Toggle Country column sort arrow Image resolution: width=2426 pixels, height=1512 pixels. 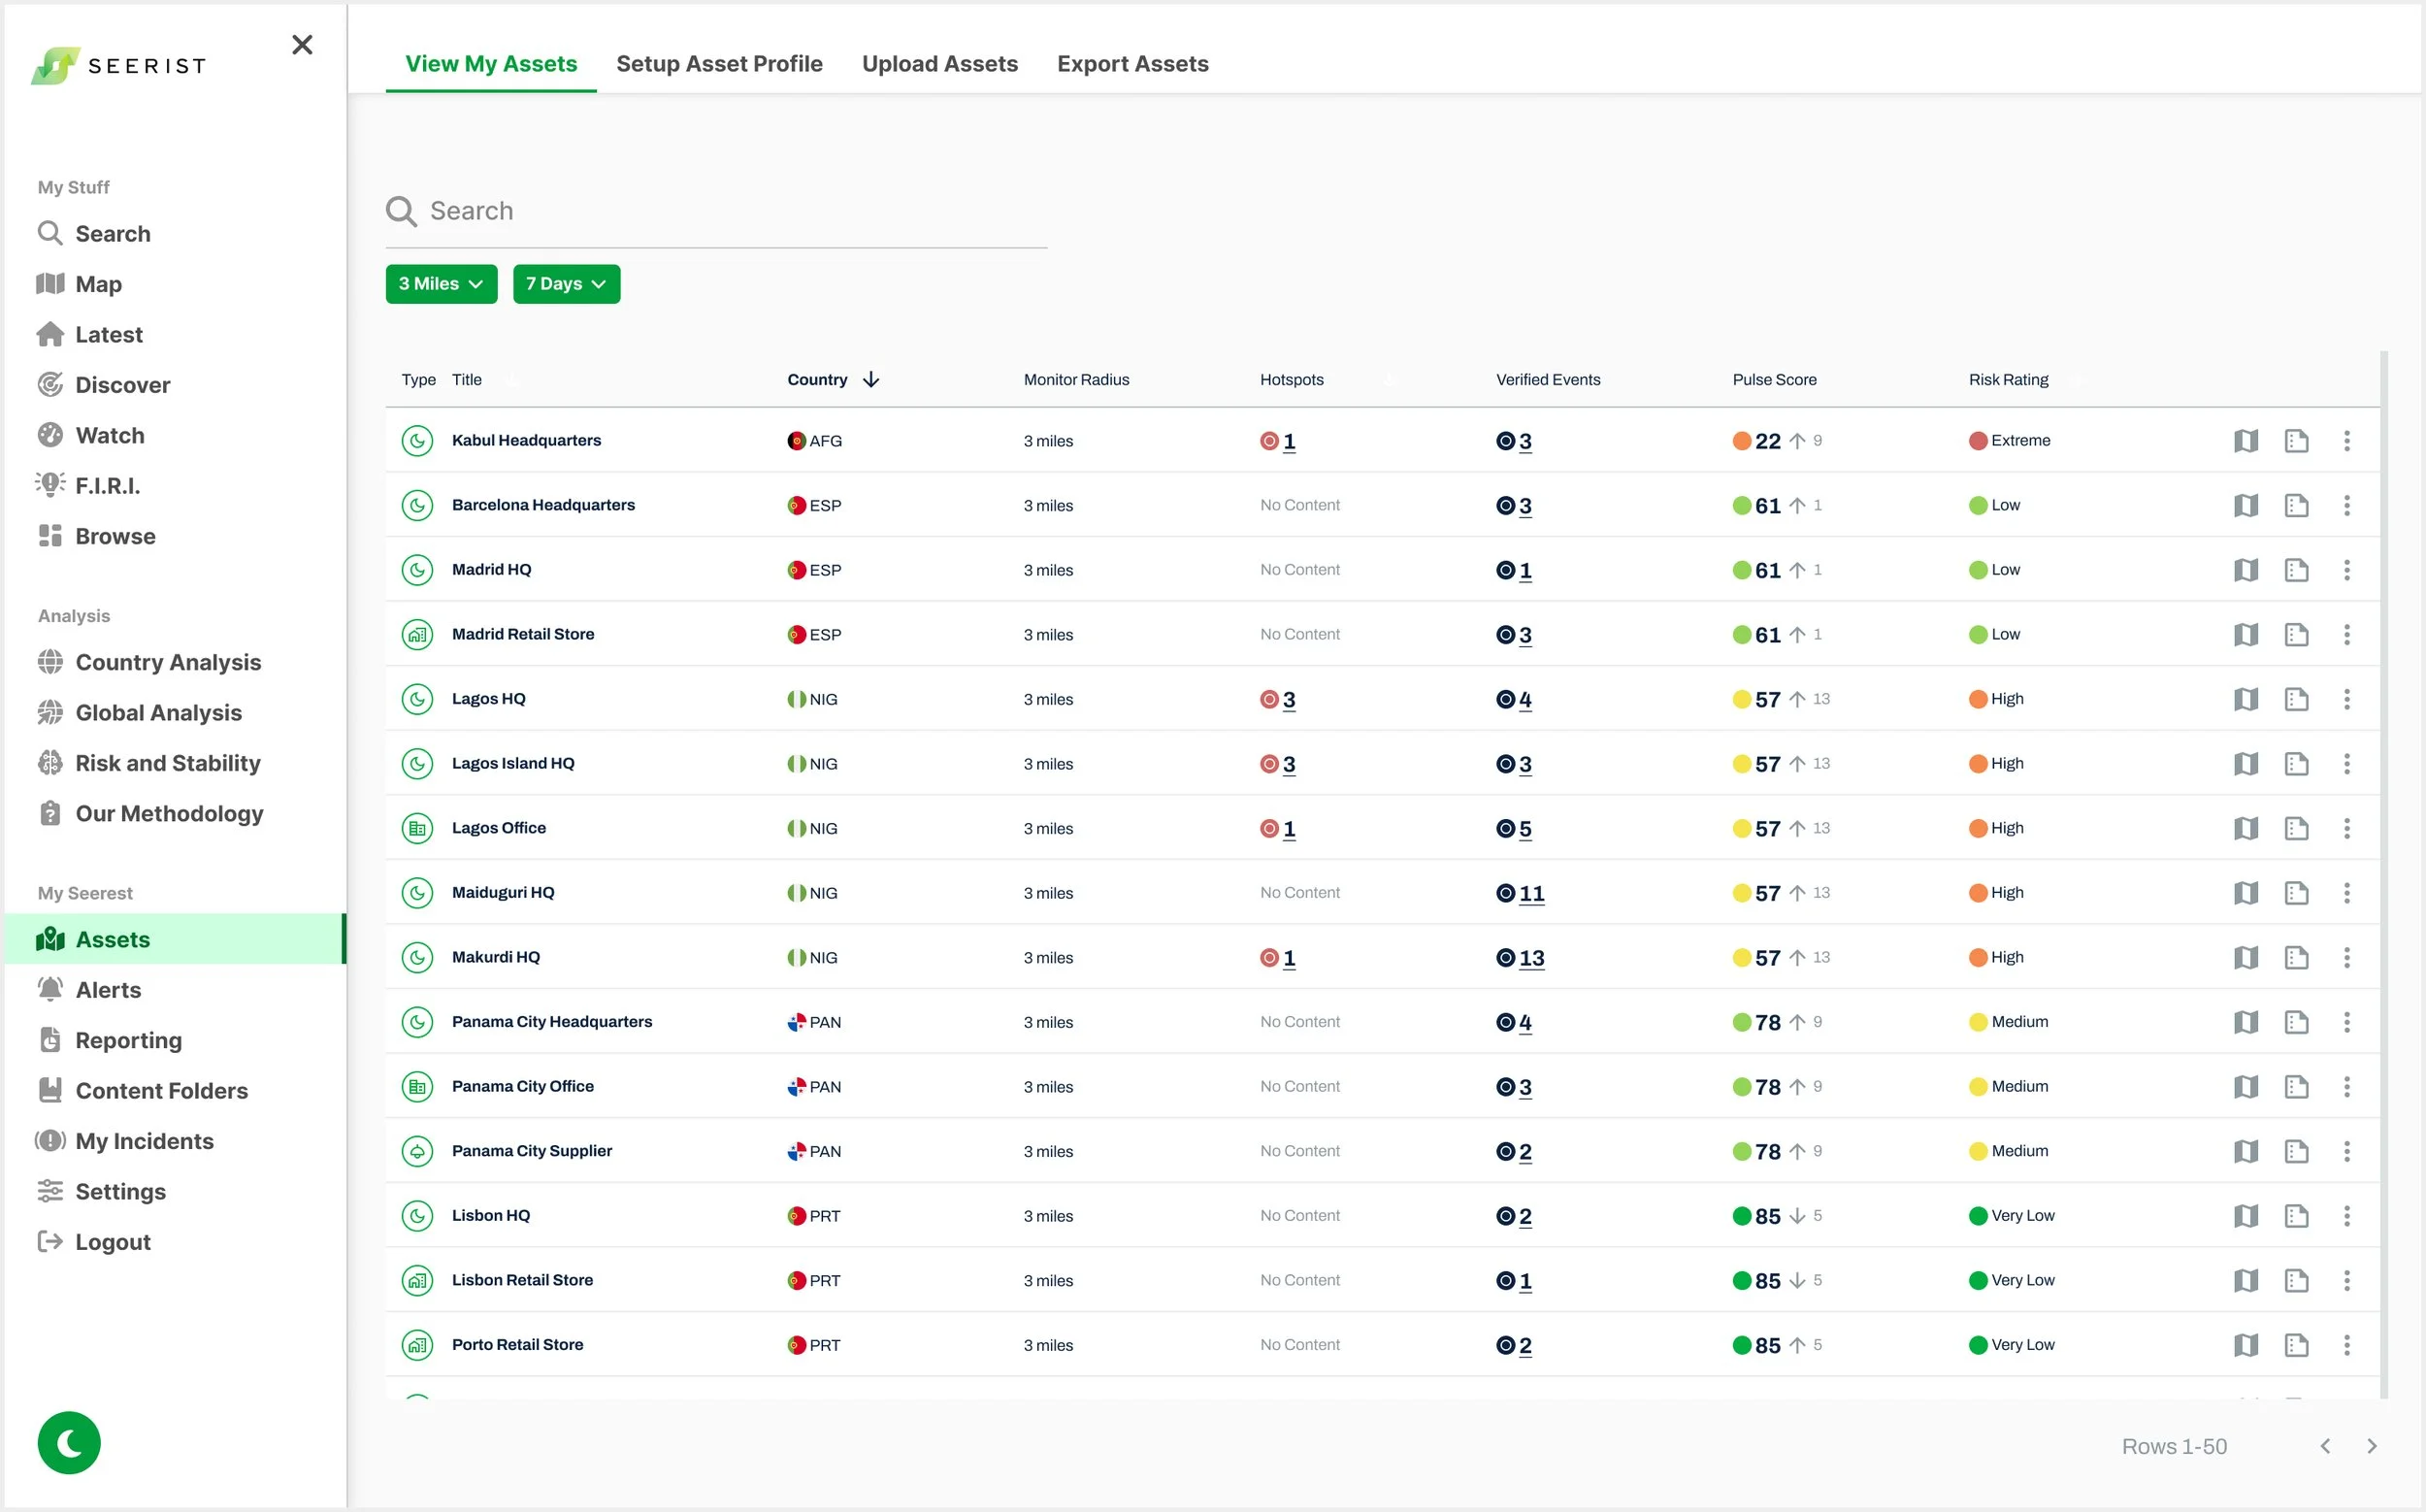[871, 380]
